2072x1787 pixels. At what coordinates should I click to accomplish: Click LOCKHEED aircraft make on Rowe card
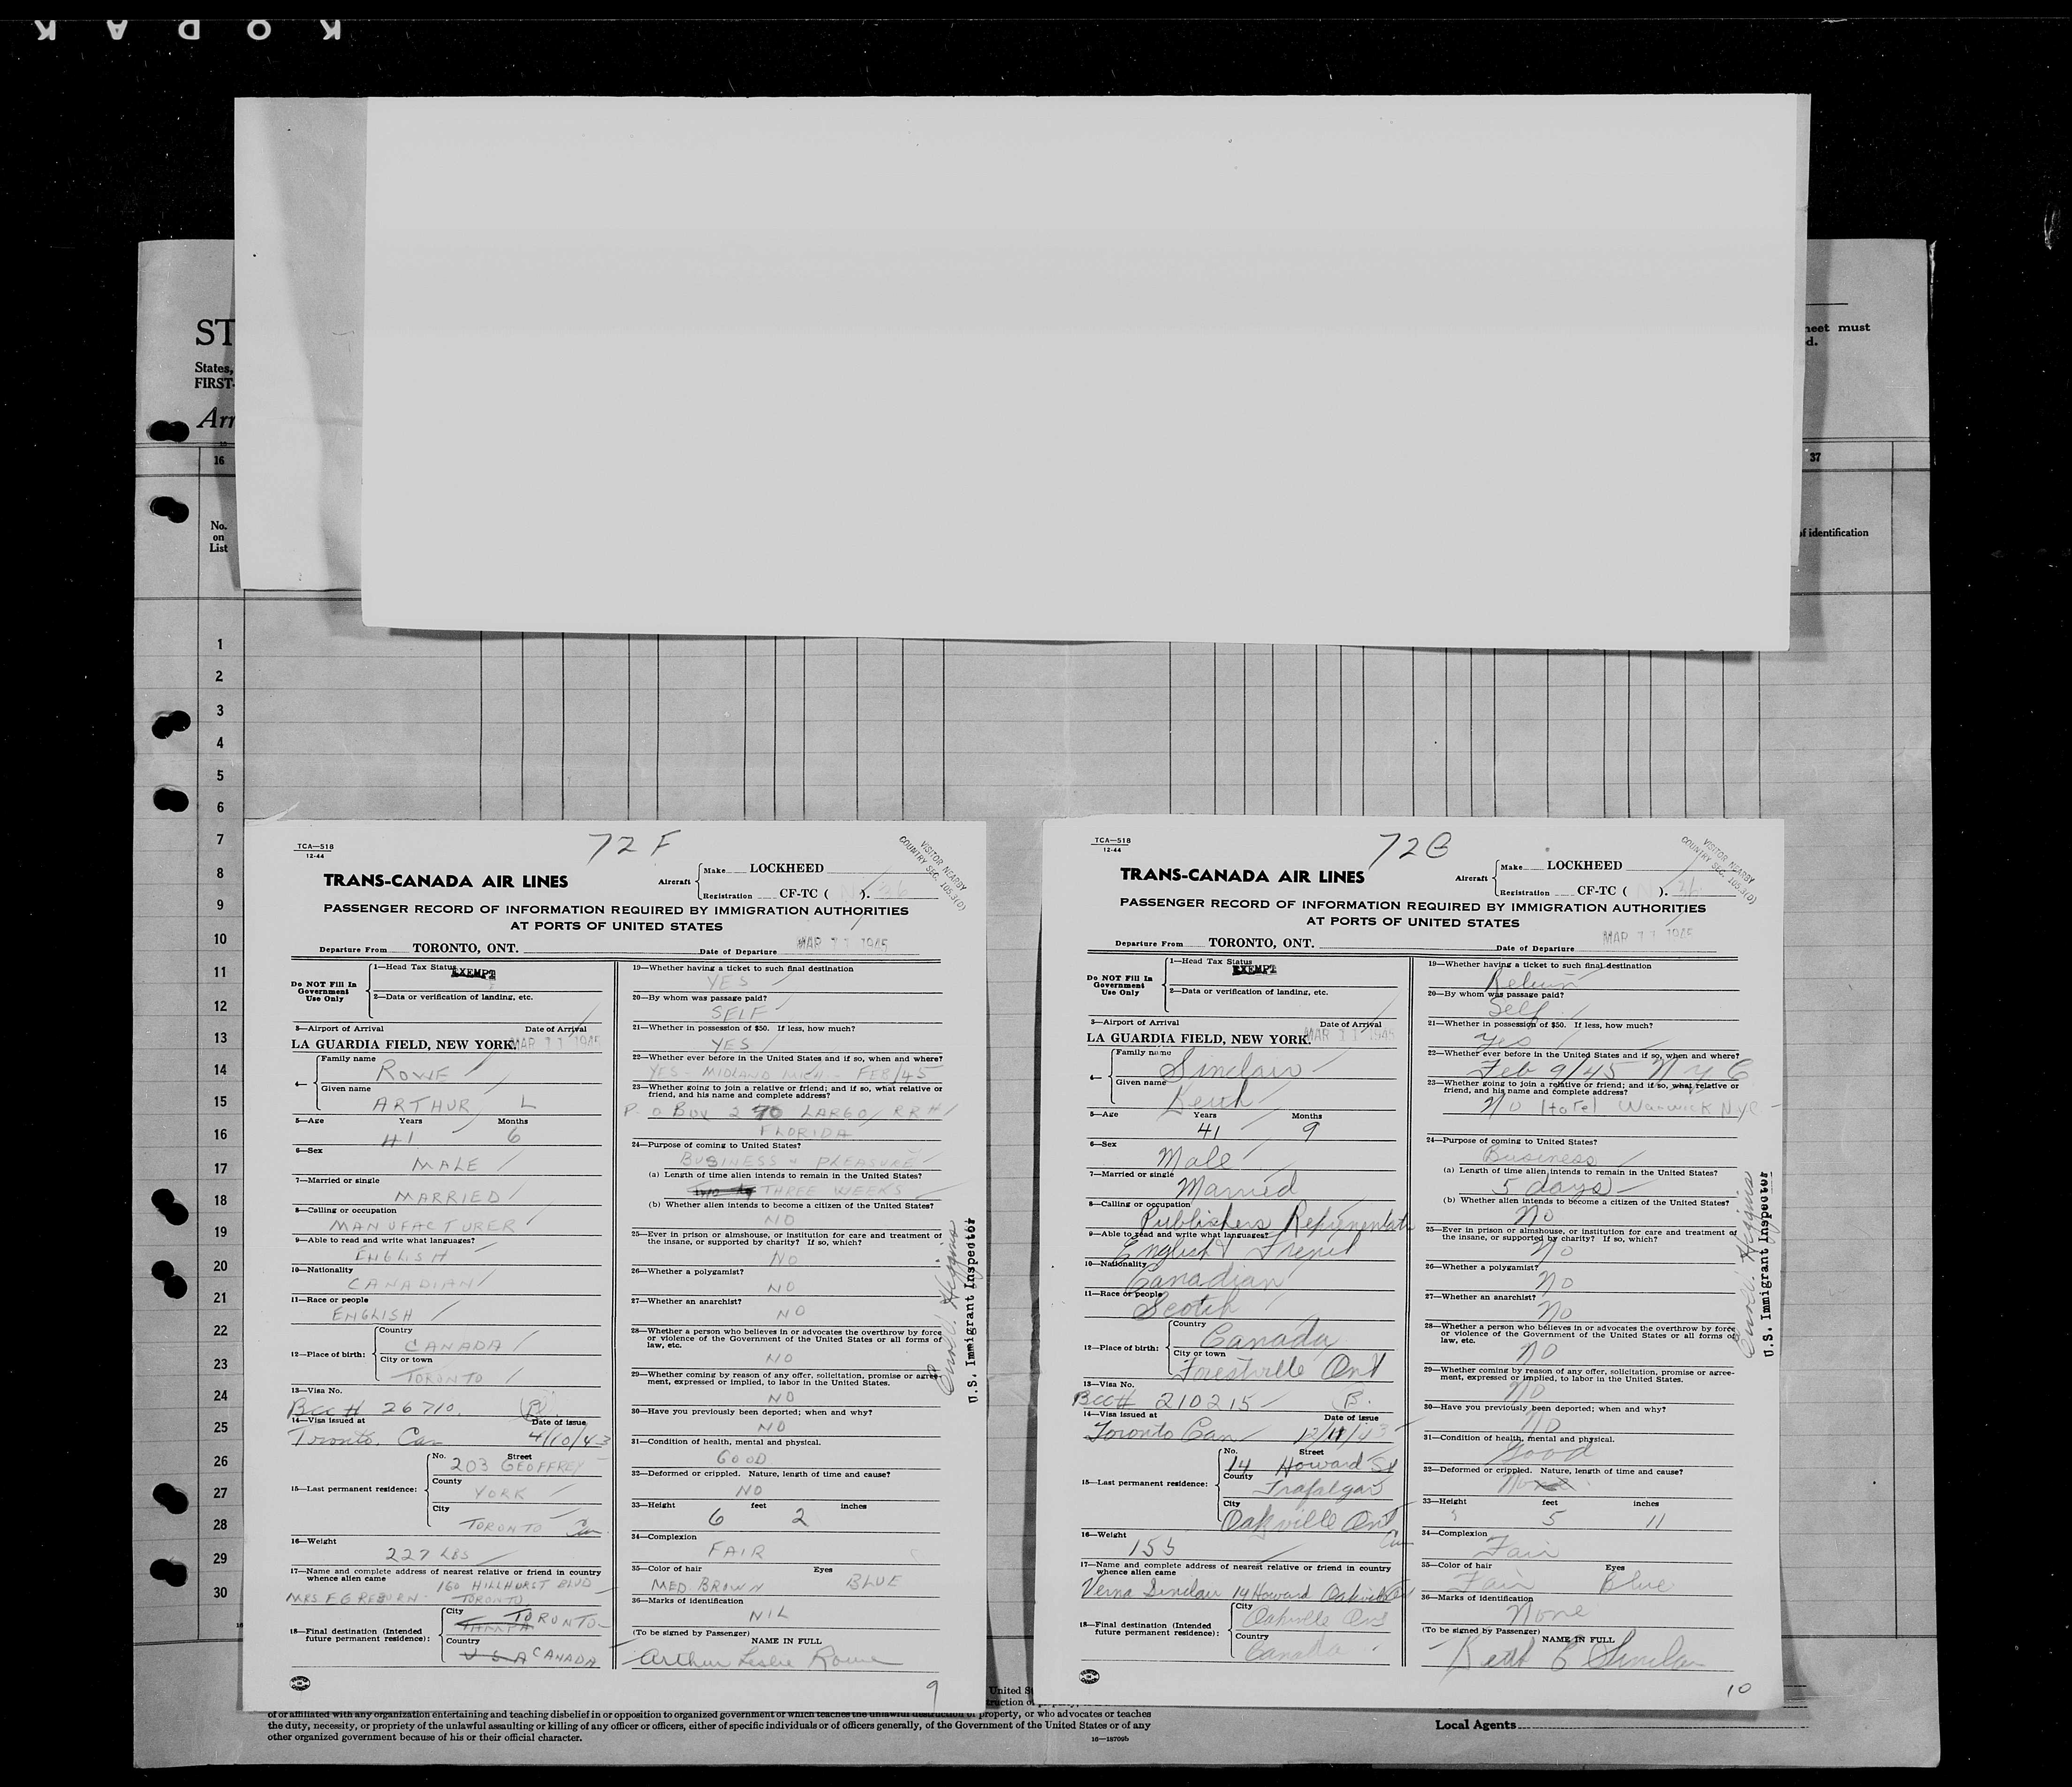786,868
